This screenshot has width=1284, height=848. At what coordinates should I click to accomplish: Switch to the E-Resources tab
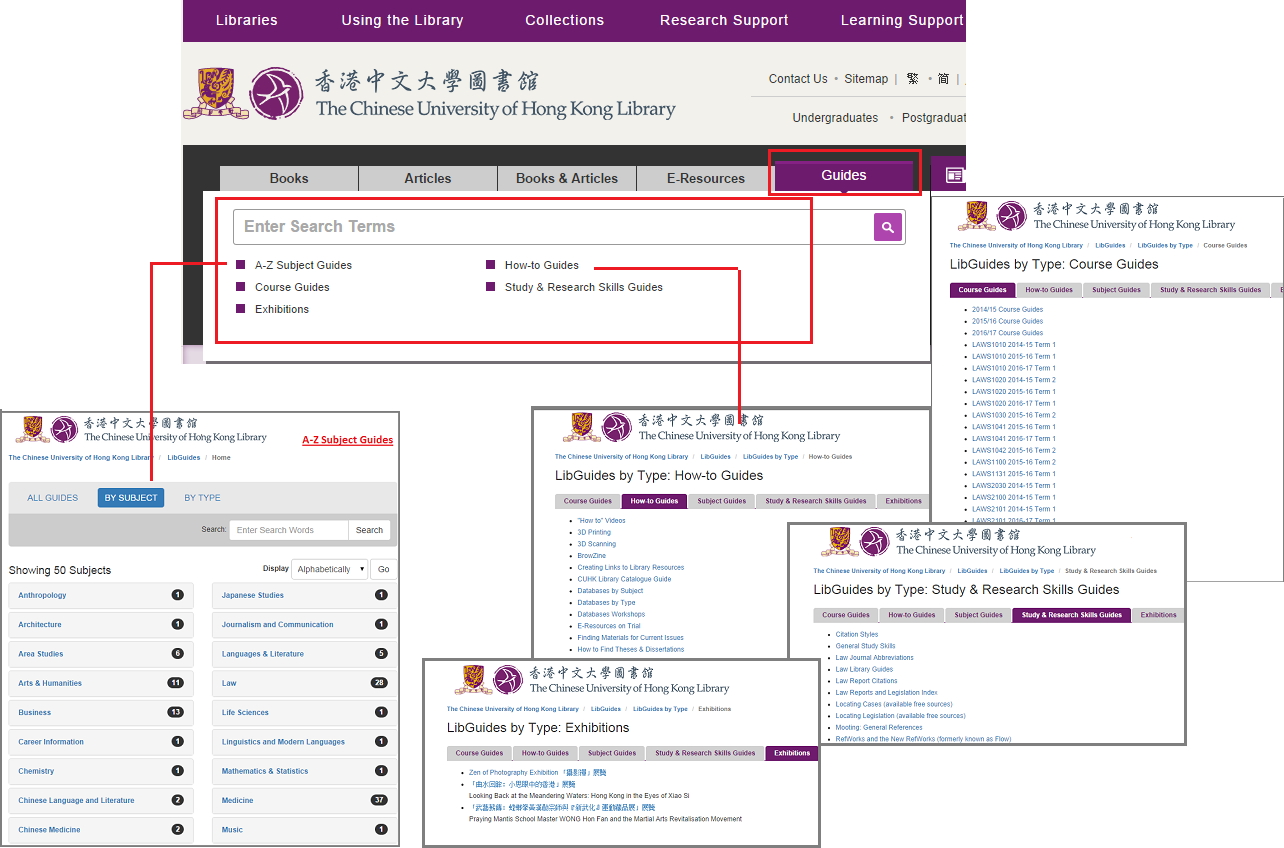[704, 178]
